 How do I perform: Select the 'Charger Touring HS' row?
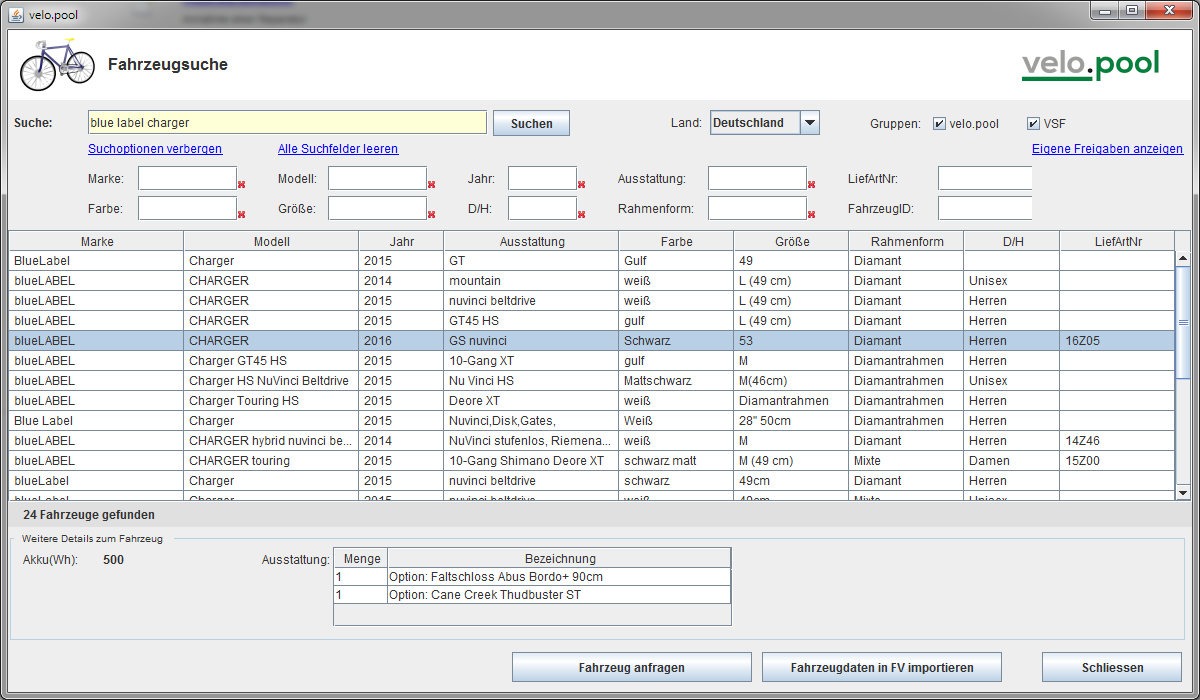(x=592, y=401)
